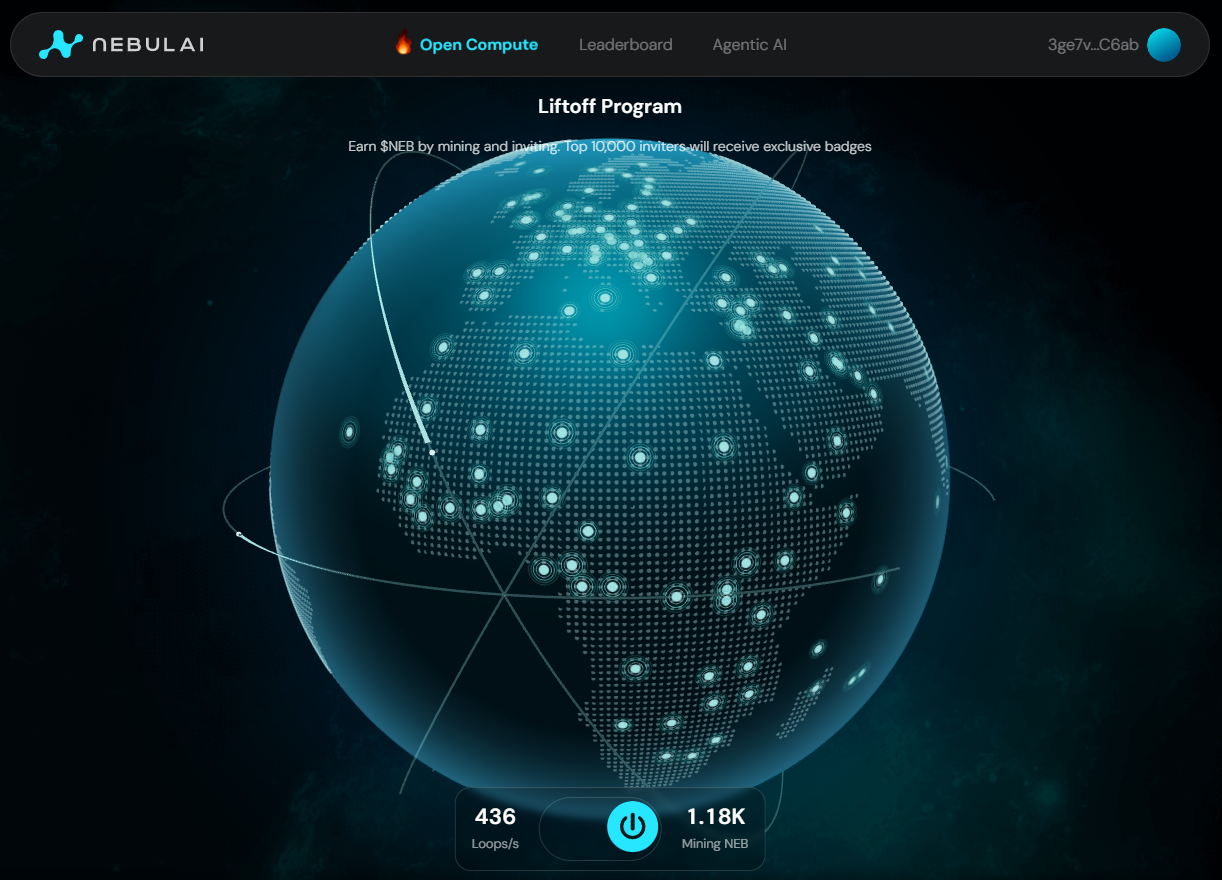The image size is (1222, 880).
Task: Click the NEBULAI wordmark text
Action: [x=148, y=45]
